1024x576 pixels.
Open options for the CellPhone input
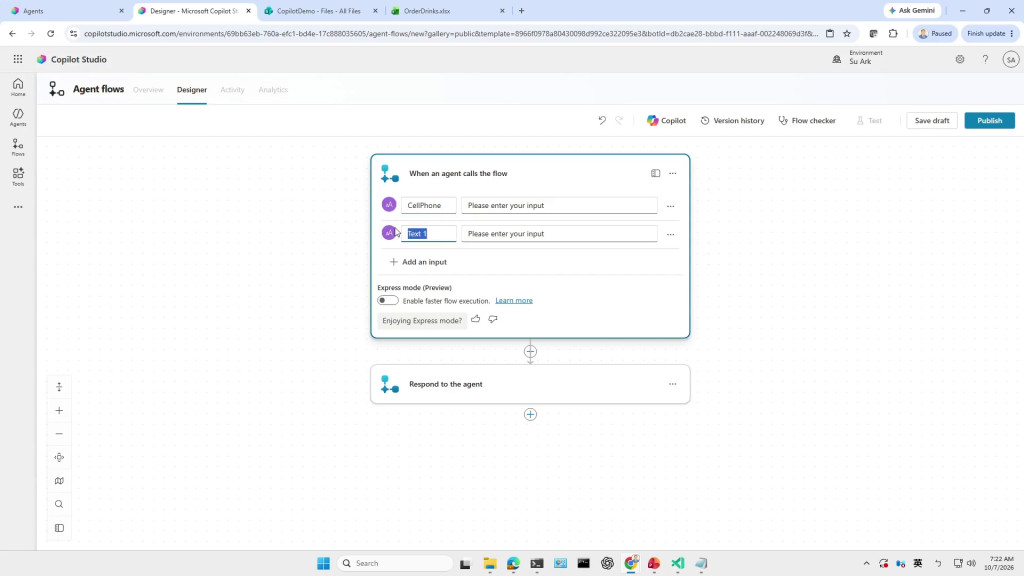coord(671,206)
